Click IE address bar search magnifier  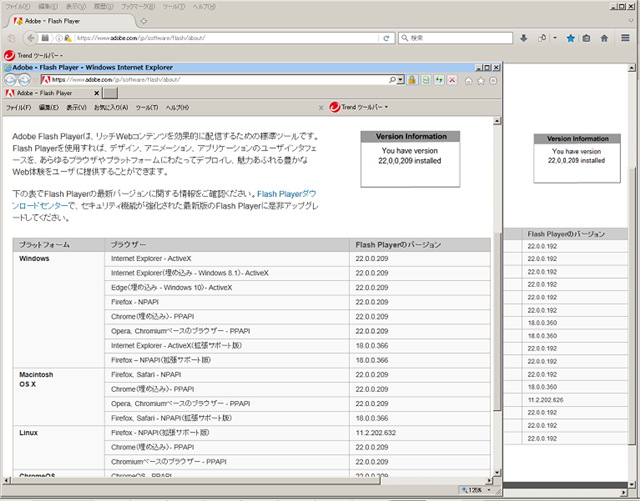click(392, 80)
